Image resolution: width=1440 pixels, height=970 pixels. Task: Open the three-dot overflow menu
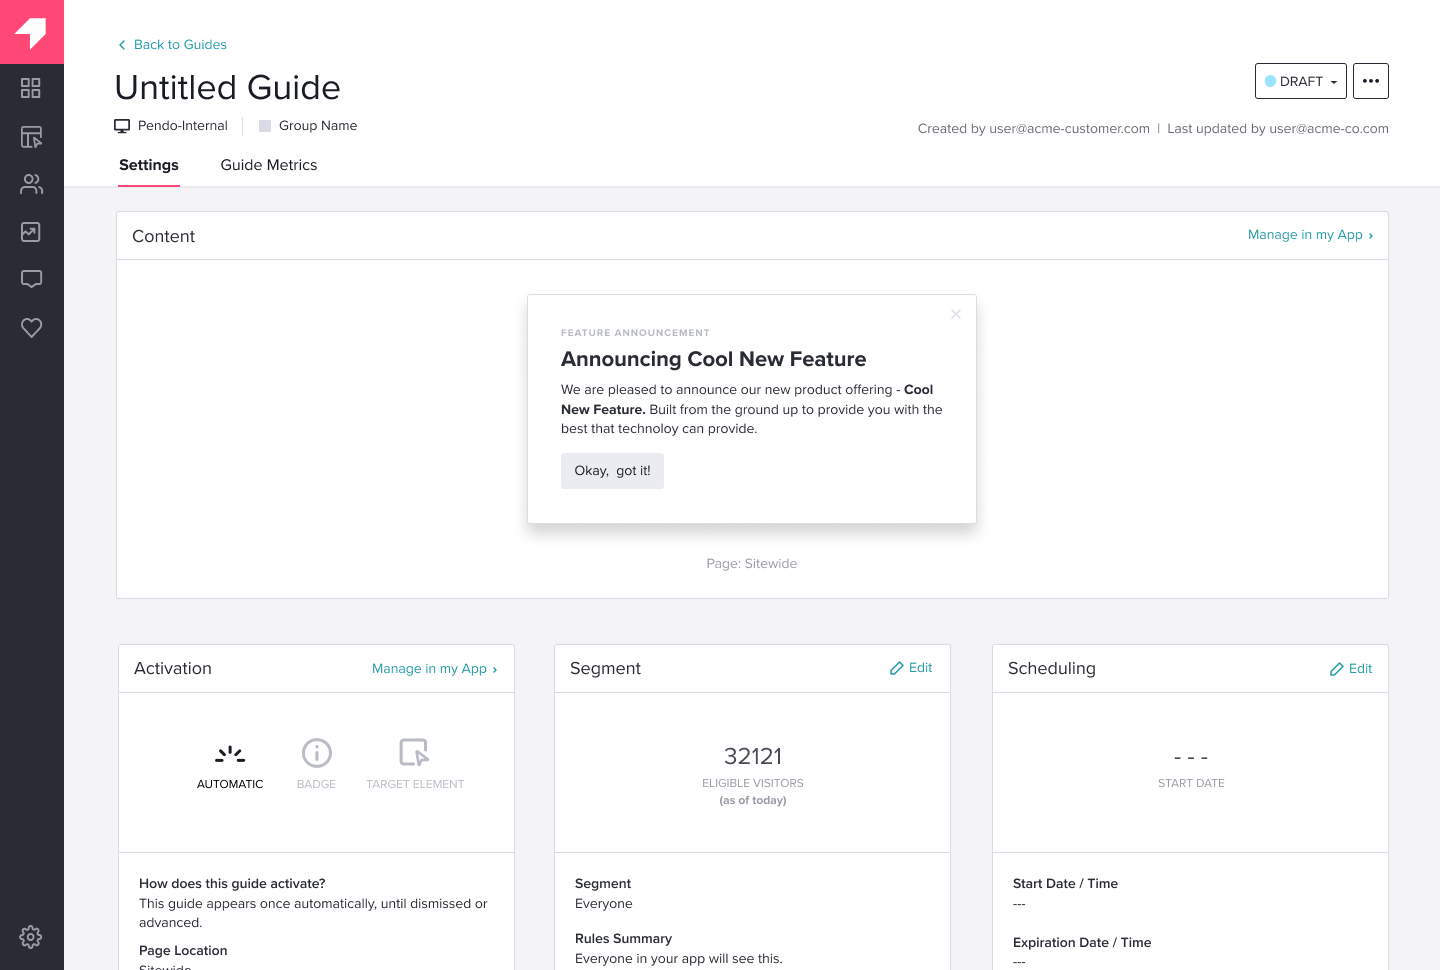point(1370,81)
